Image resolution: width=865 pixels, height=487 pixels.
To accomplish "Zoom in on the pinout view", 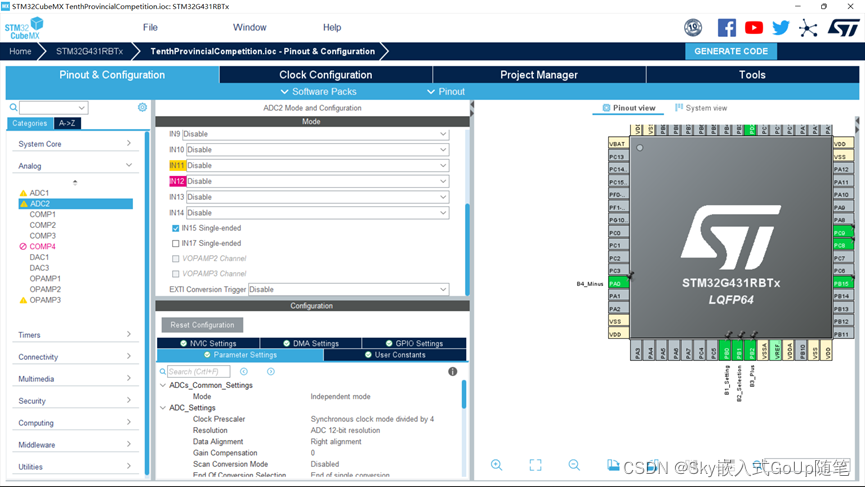I will pyautogui.click(x=496, y=465).
